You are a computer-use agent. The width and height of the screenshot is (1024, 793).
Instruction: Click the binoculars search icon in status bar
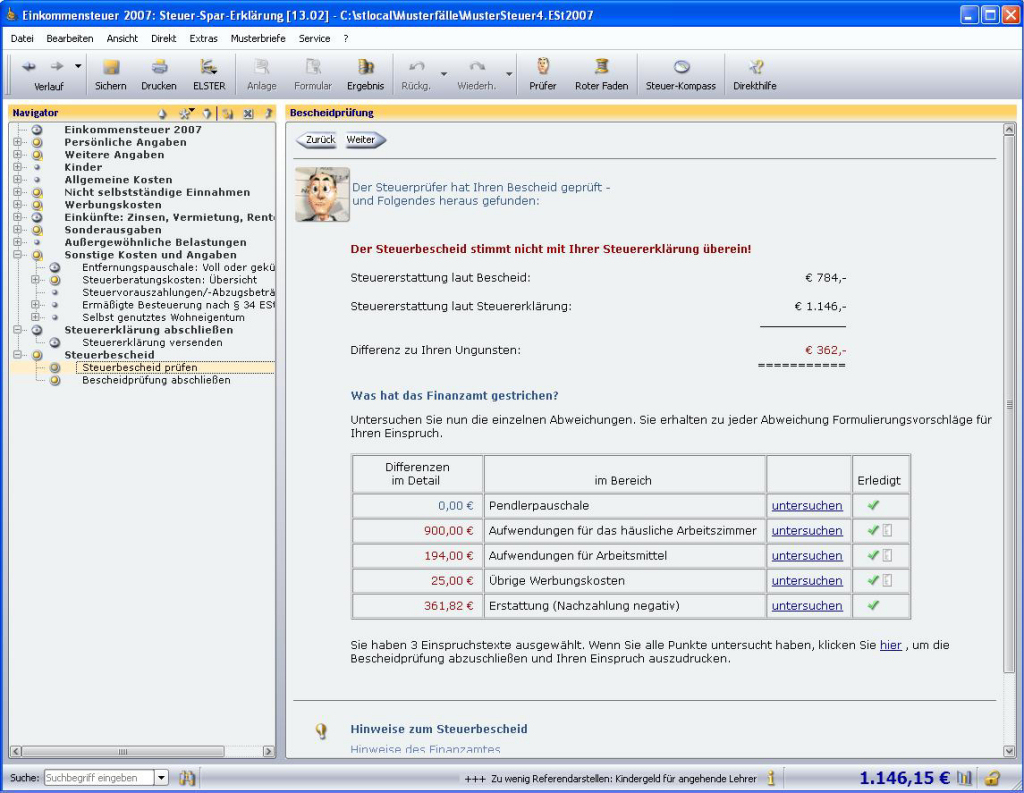pyautogui.click(x=187, y=777)
